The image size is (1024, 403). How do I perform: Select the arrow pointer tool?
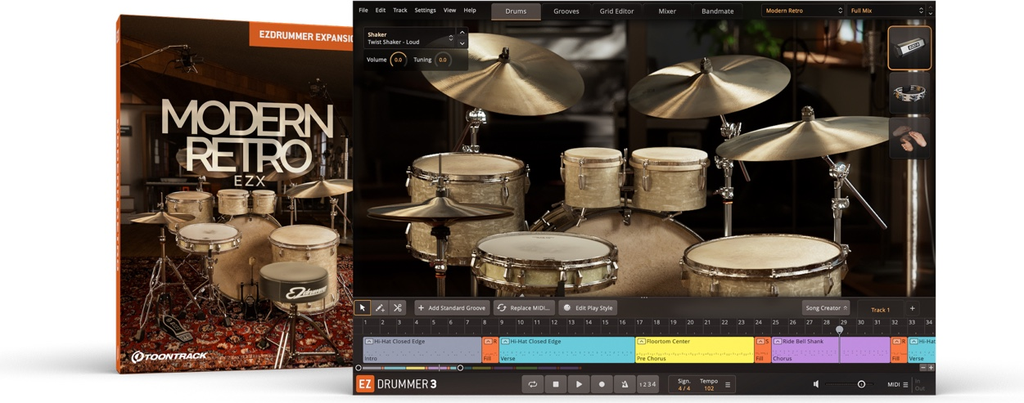(362, 308)
